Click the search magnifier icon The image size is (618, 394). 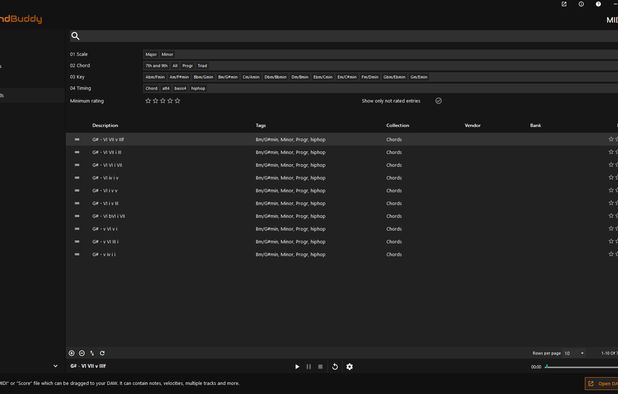click(x=75, y=36)
